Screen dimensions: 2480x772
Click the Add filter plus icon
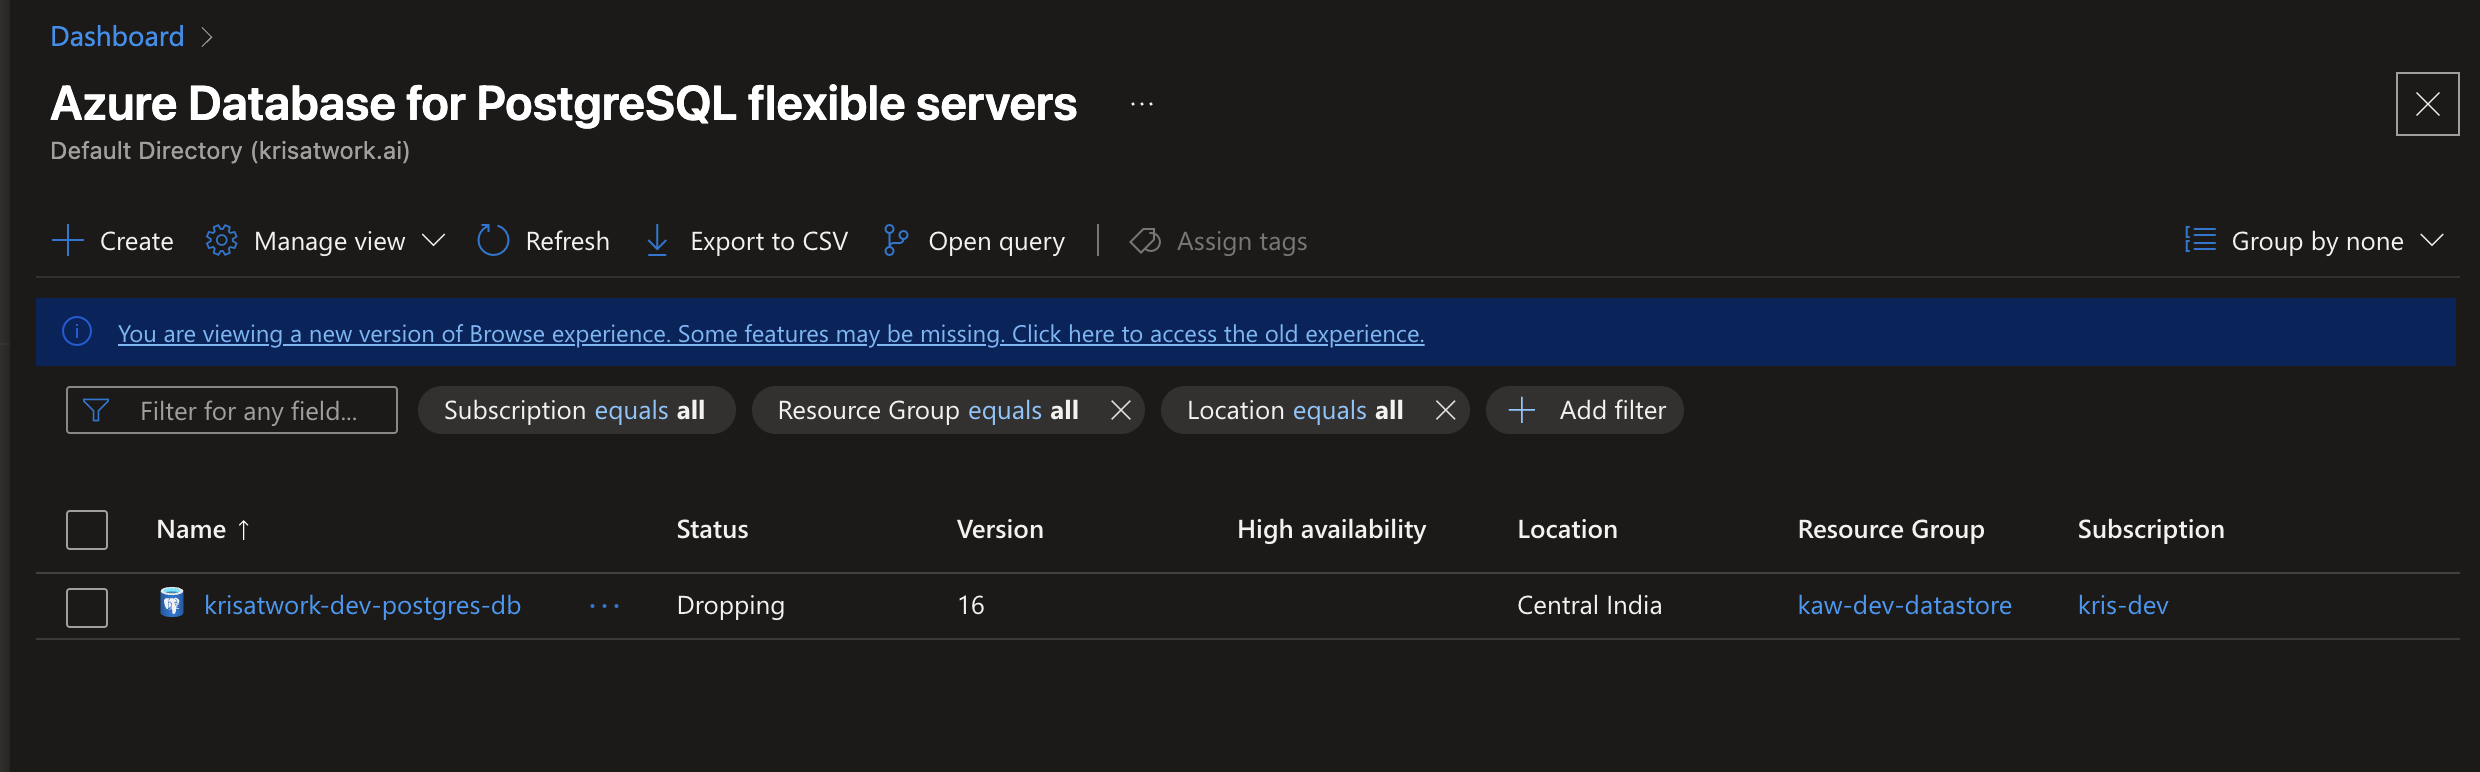click(1521, 410)
